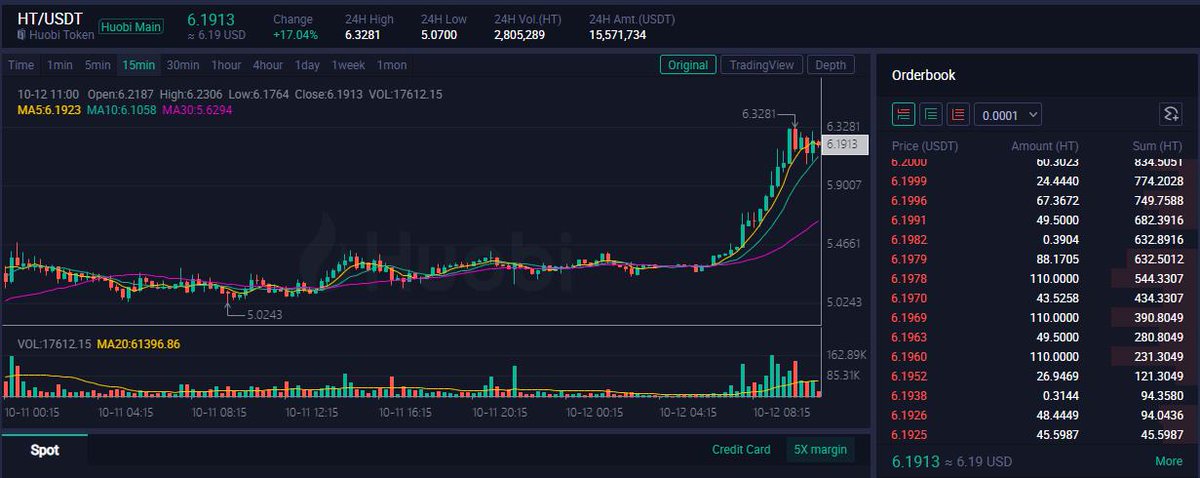
Task: Select the 6.1969 sell order price
Action: (908, 318)
